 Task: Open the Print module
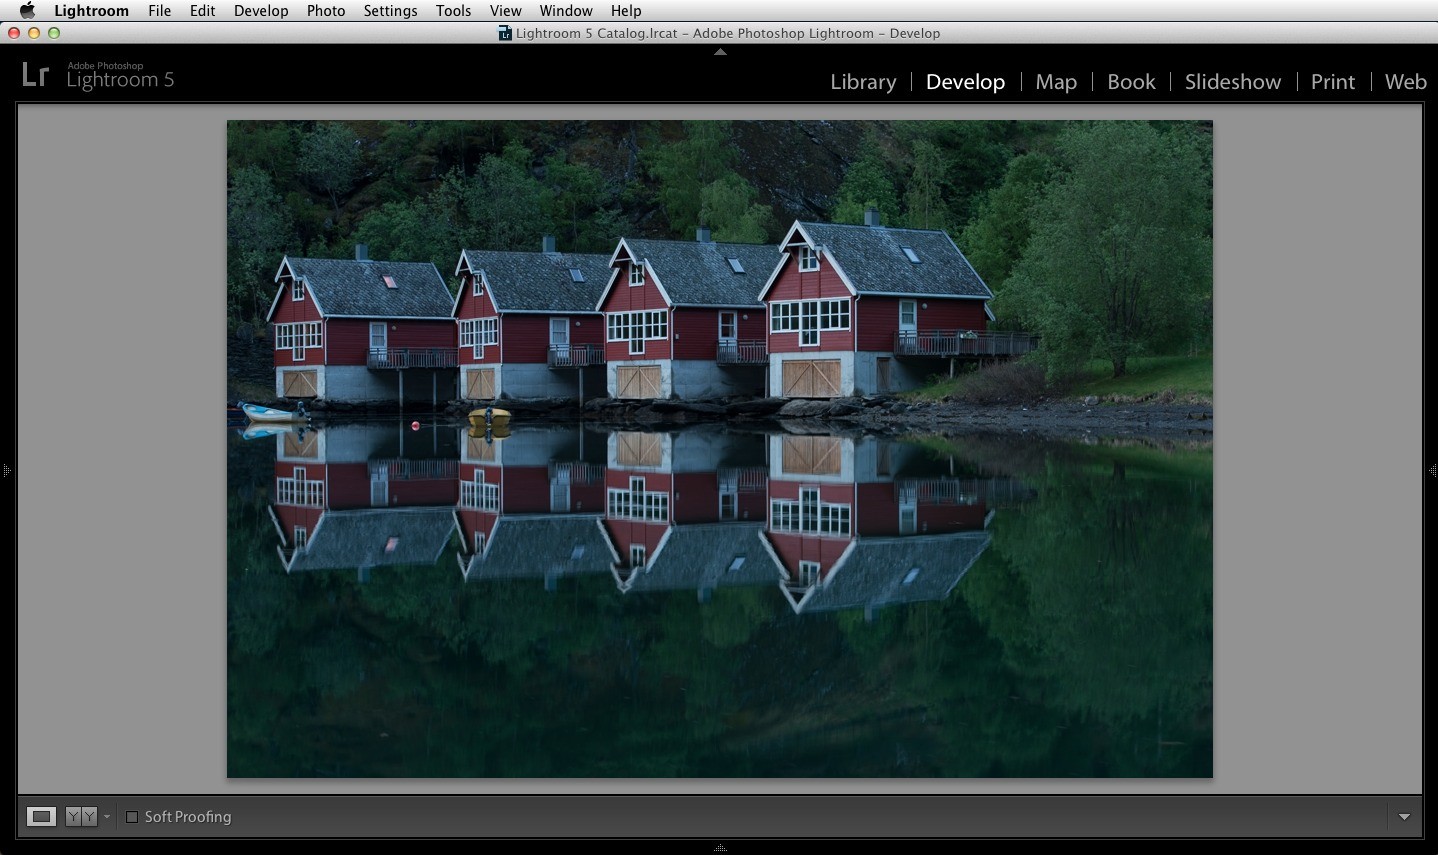(x=1333, y=82)
